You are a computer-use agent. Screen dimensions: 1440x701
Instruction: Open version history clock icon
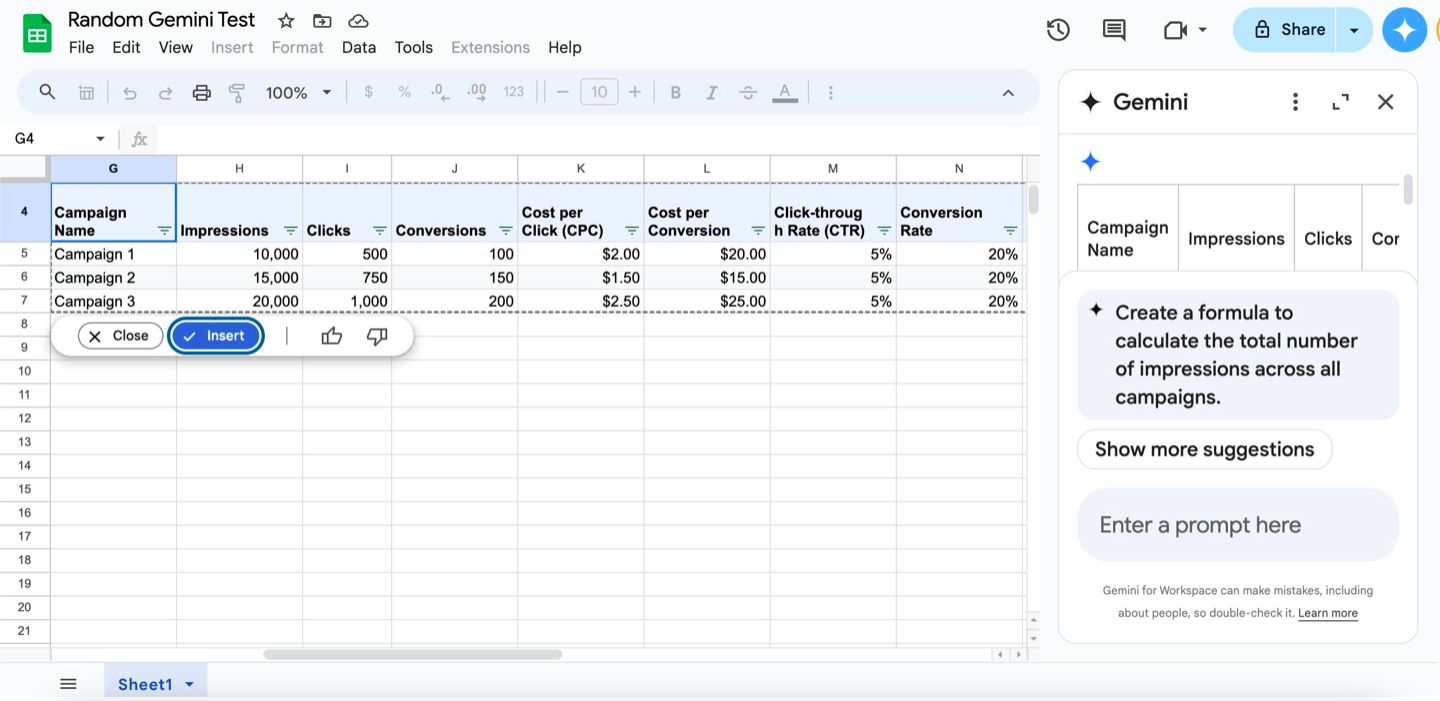1058,30
